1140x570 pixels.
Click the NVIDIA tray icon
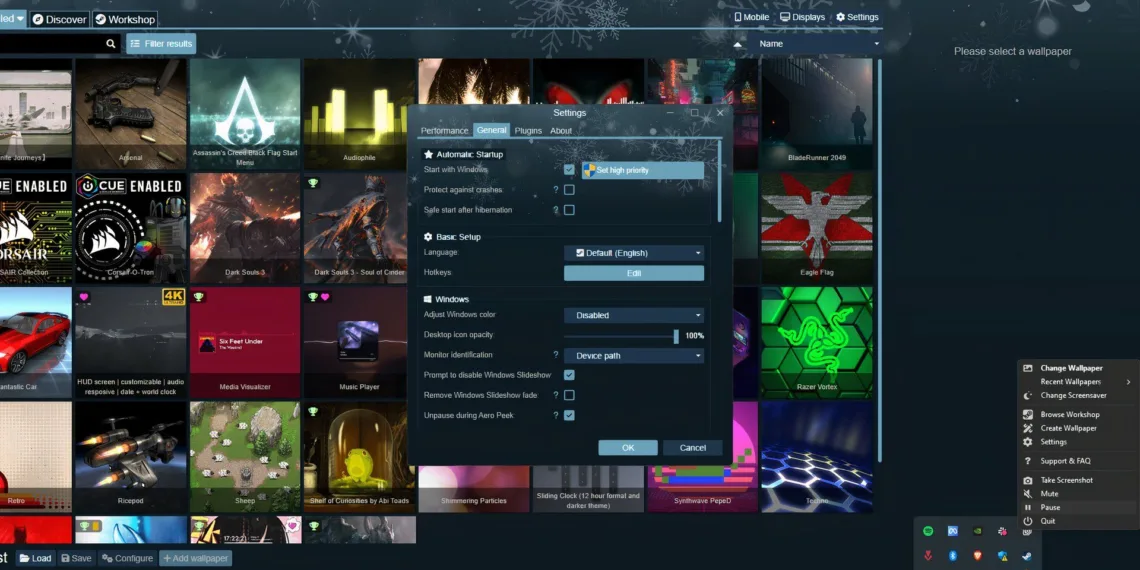pyautogui.click(x=977, y=531)
